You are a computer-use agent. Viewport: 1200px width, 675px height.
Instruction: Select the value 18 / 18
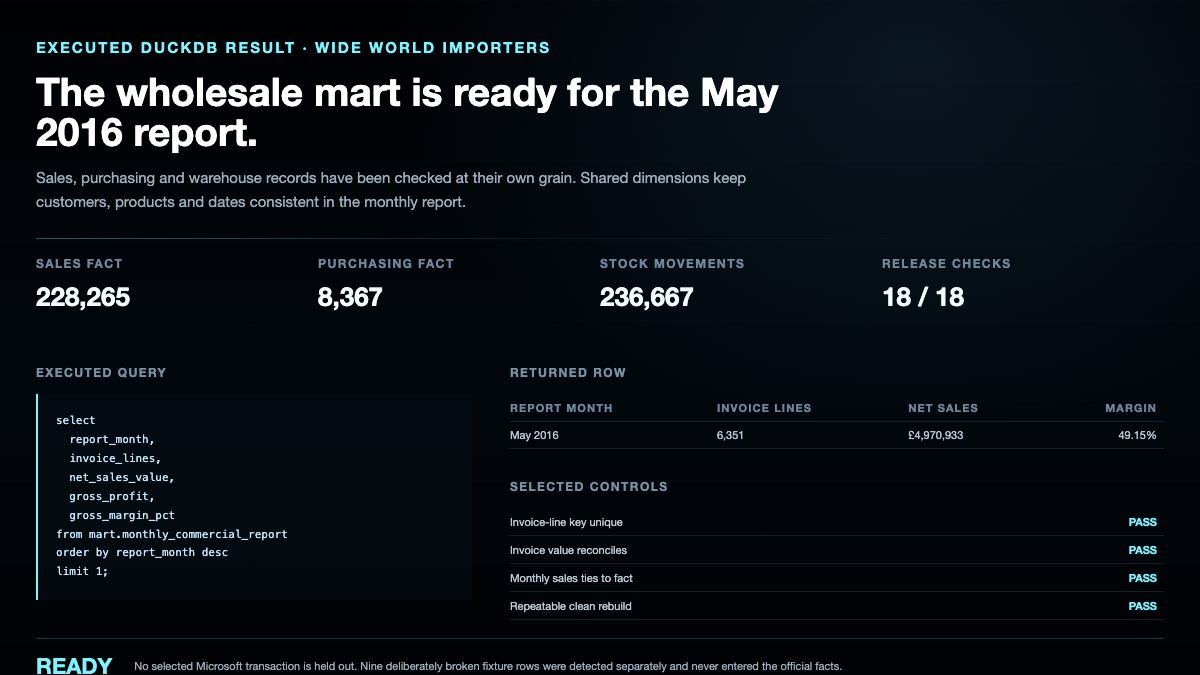923,297
